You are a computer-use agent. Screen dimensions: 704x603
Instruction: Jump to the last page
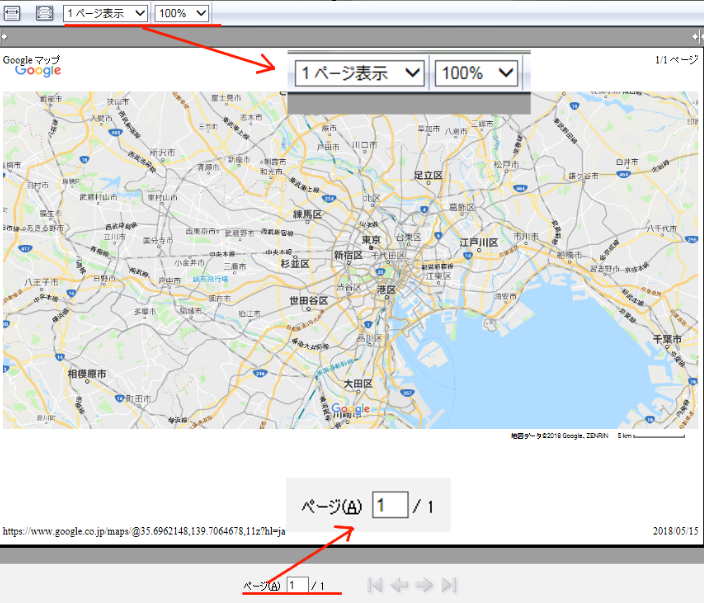pos(449,585)
